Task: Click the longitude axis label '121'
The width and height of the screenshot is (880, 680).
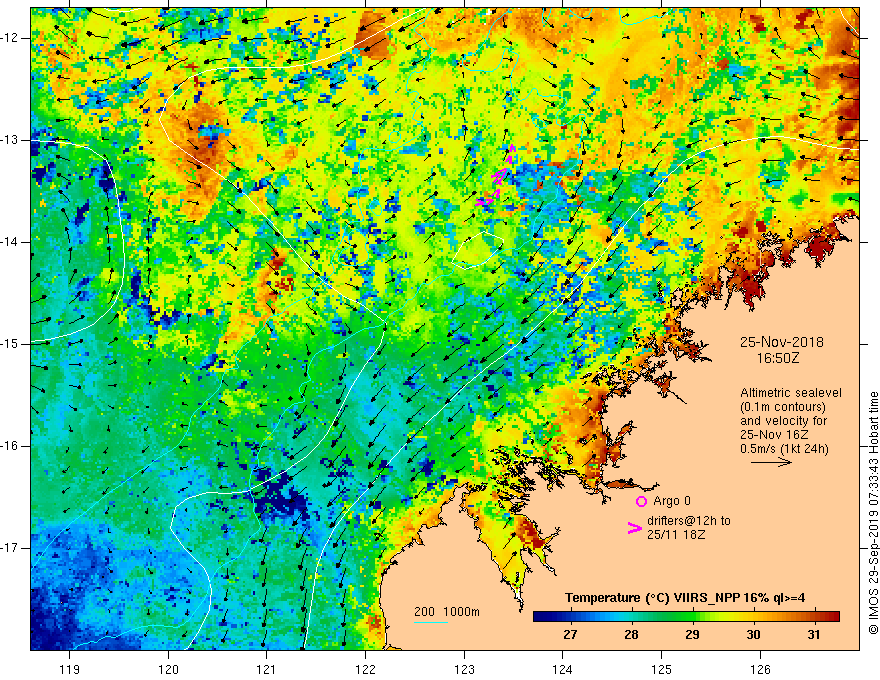Action: [x=267, y=669]
